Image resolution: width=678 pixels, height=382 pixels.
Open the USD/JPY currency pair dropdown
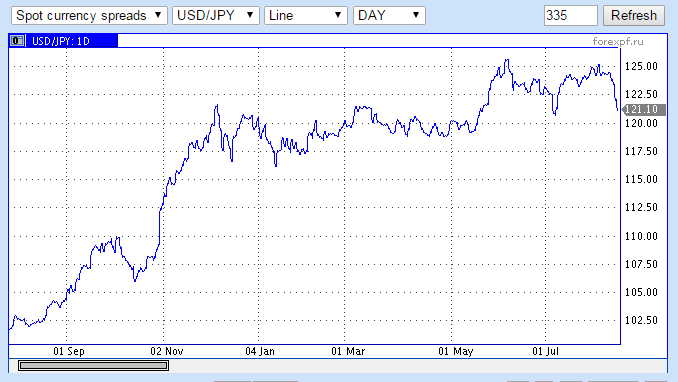[215, 16]
